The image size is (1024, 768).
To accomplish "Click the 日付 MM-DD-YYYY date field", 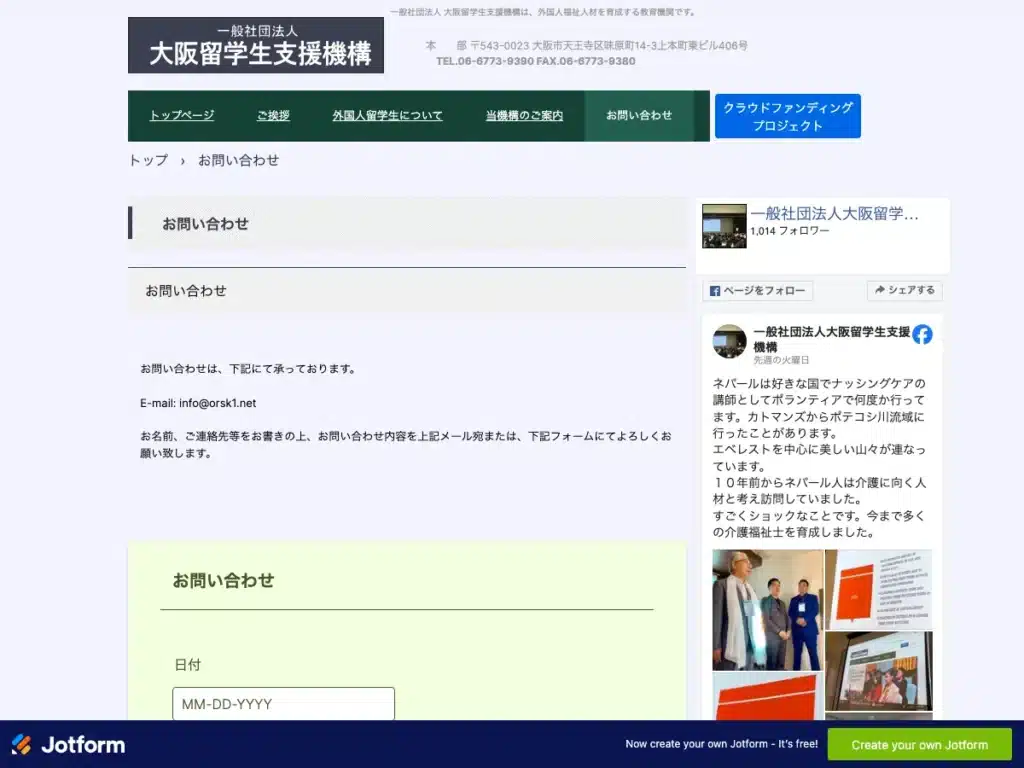I will tap(283, 703).
